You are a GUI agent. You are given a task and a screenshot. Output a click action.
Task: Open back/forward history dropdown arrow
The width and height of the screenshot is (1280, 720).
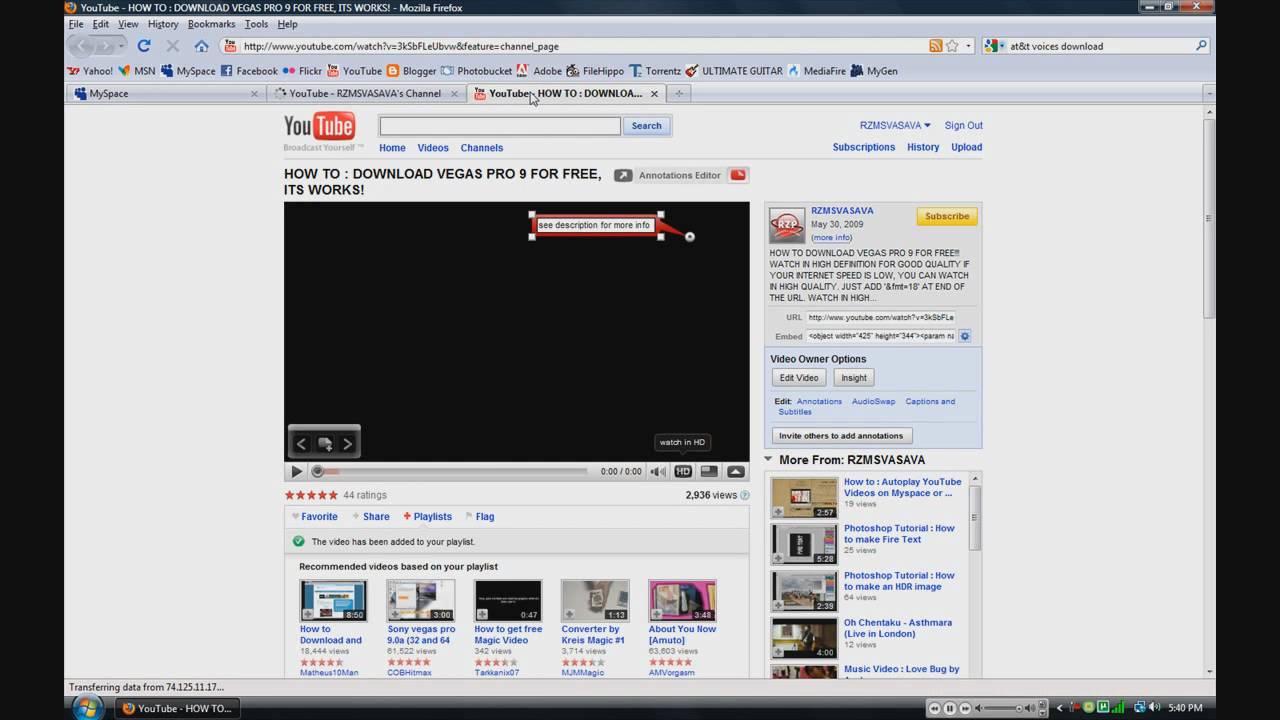tap(121, 46)
